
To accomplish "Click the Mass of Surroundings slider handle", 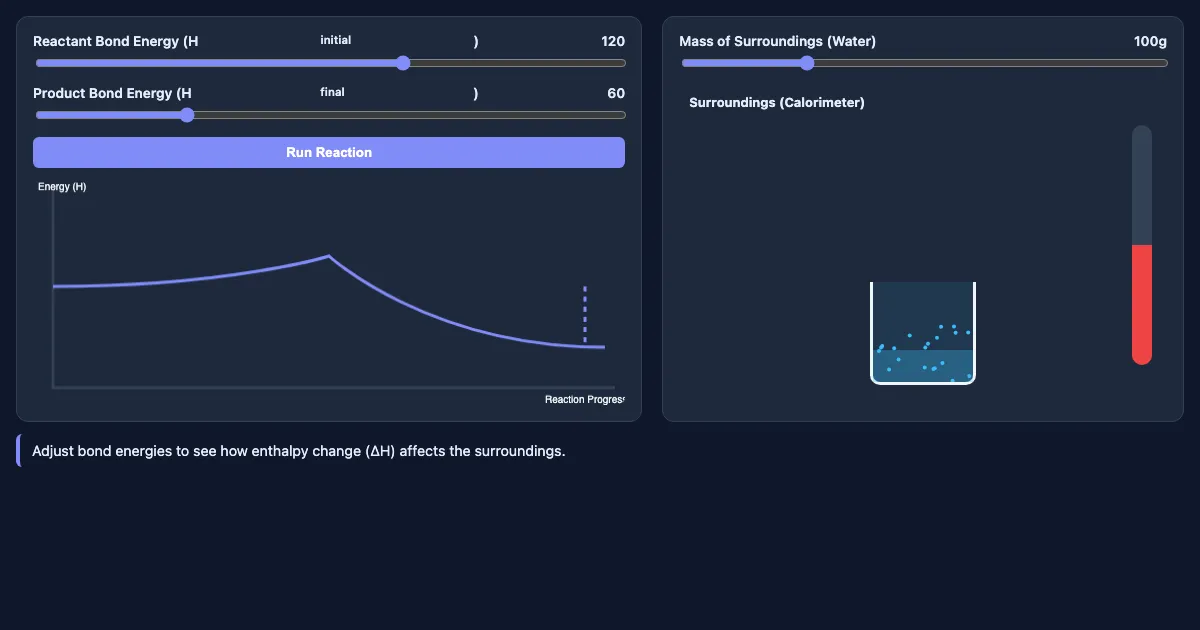I will [x=807, y=63].
